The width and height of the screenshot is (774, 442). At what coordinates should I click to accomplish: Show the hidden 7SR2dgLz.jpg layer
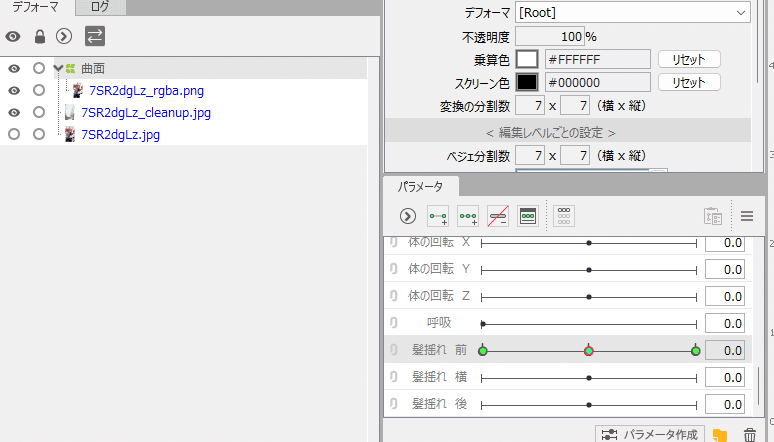coord(14,134)
